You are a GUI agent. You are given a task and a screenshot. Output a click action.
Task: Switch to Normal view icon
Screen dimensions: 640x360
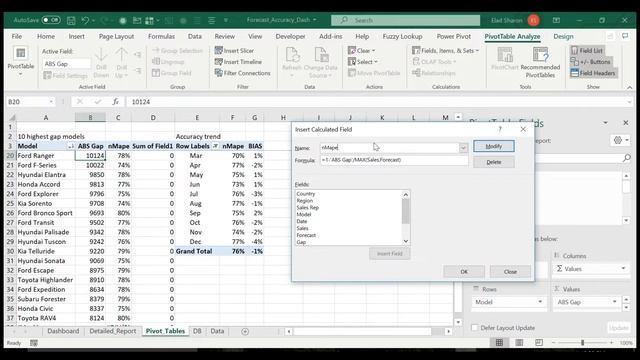pyautogui.click(x=499, y=343)
